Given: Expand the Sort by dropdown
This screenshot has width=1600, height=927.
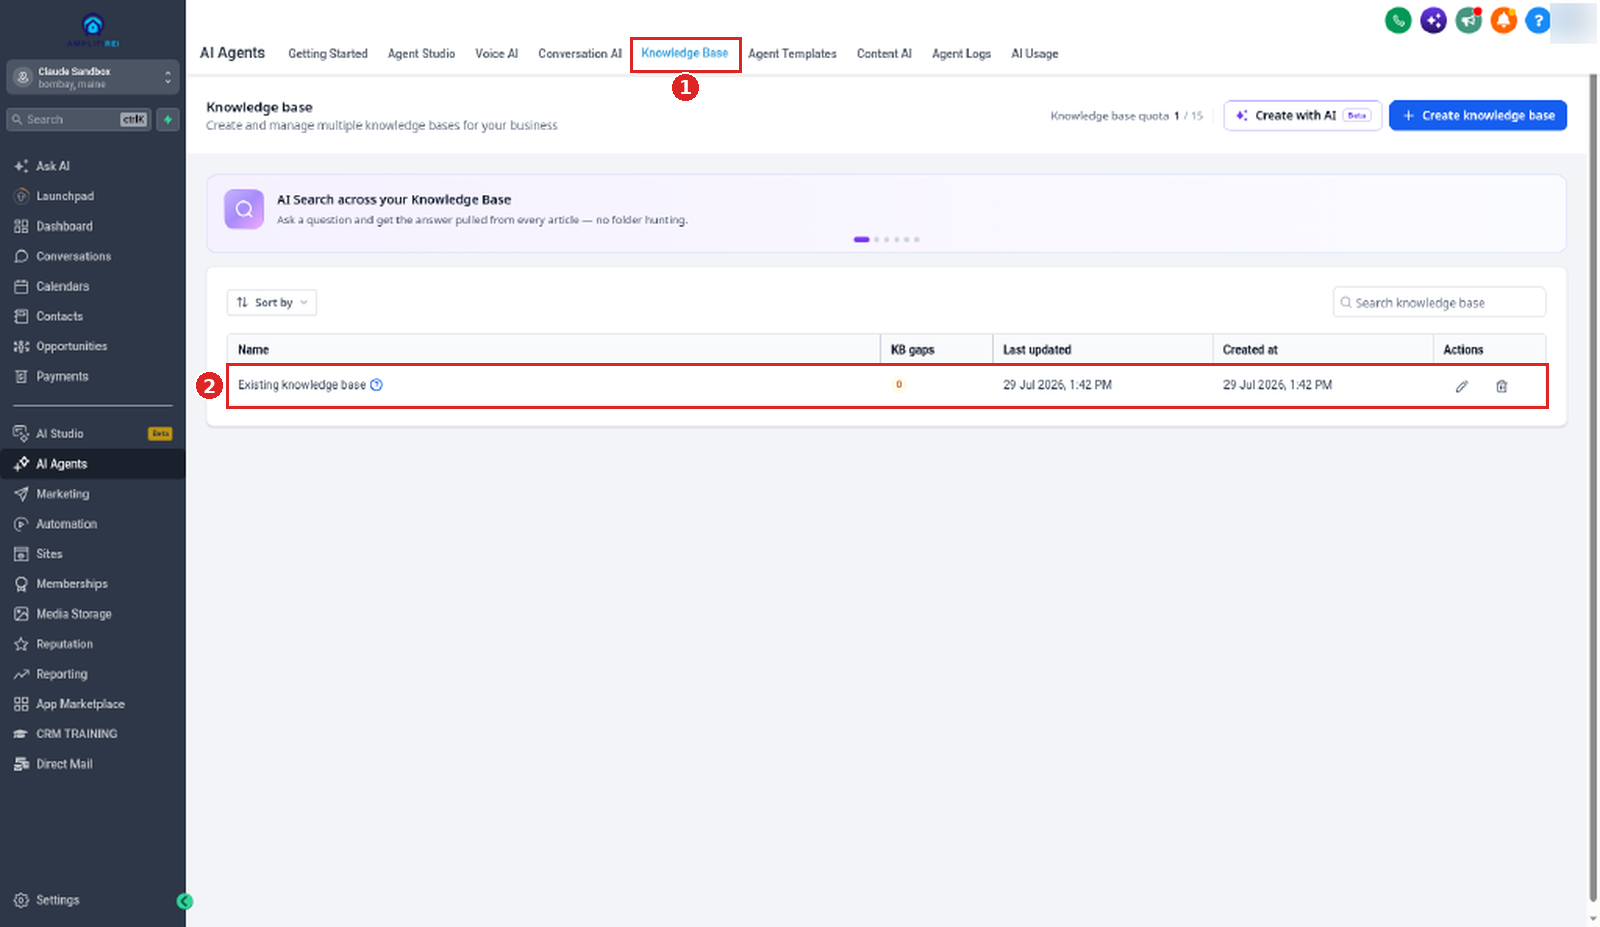Looking at the screenshot, I should (x=272, y=303).
